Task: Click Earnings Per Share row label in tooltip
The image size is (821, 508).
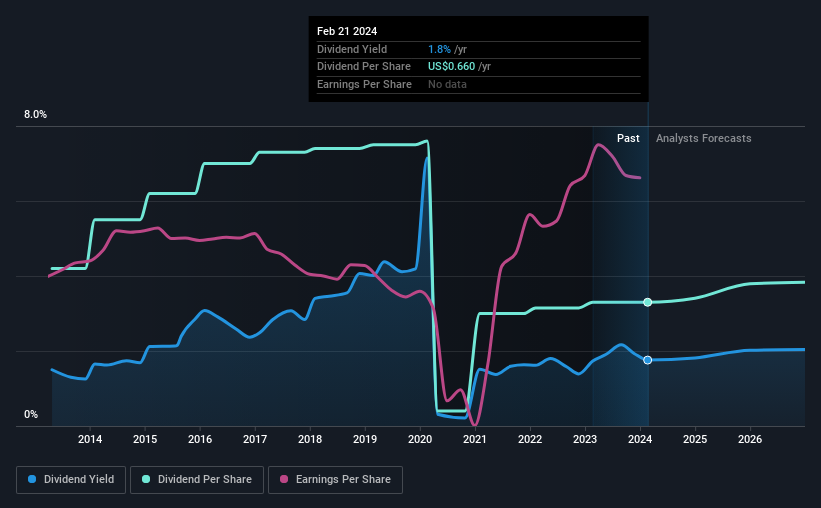Action: [x=364, y=84]
